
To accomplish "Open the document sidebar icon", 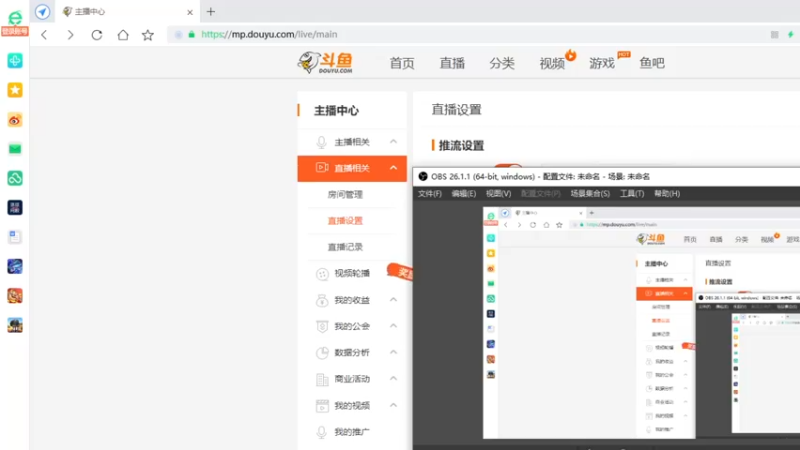I will pyautogui.click(x=15, y=237).
